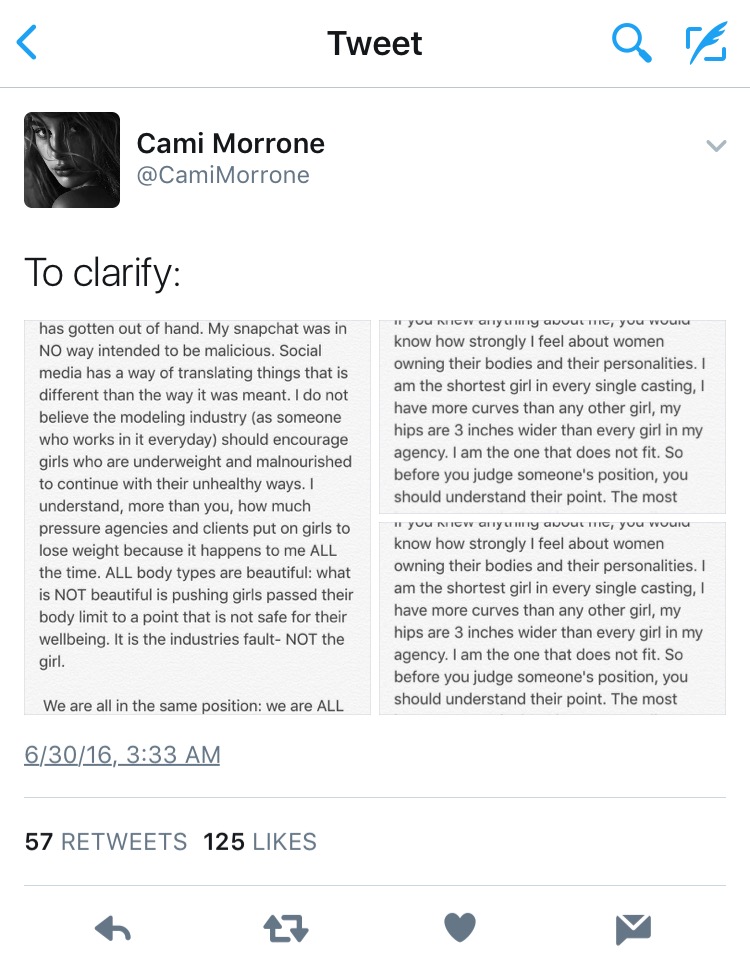Tap the '57' retweet count number

tap(39, 842)
